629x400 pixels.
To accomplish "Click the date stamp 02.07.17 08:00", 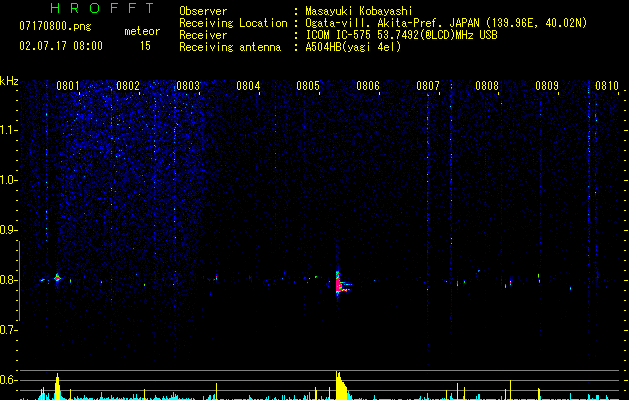I will click(61, 46).
